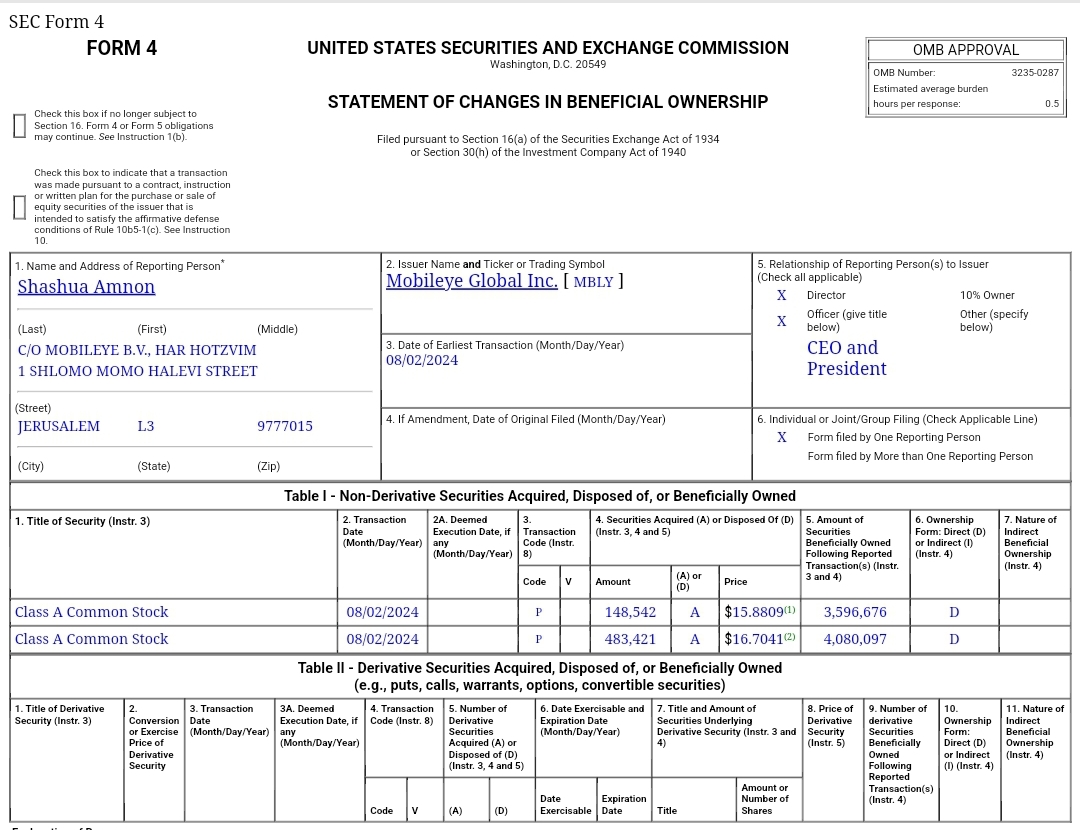Image resolution: width=1080 pixels, height=830 pixels.
Task: Click the X next to Form filed by One Reporting Person
Action: 782,437
